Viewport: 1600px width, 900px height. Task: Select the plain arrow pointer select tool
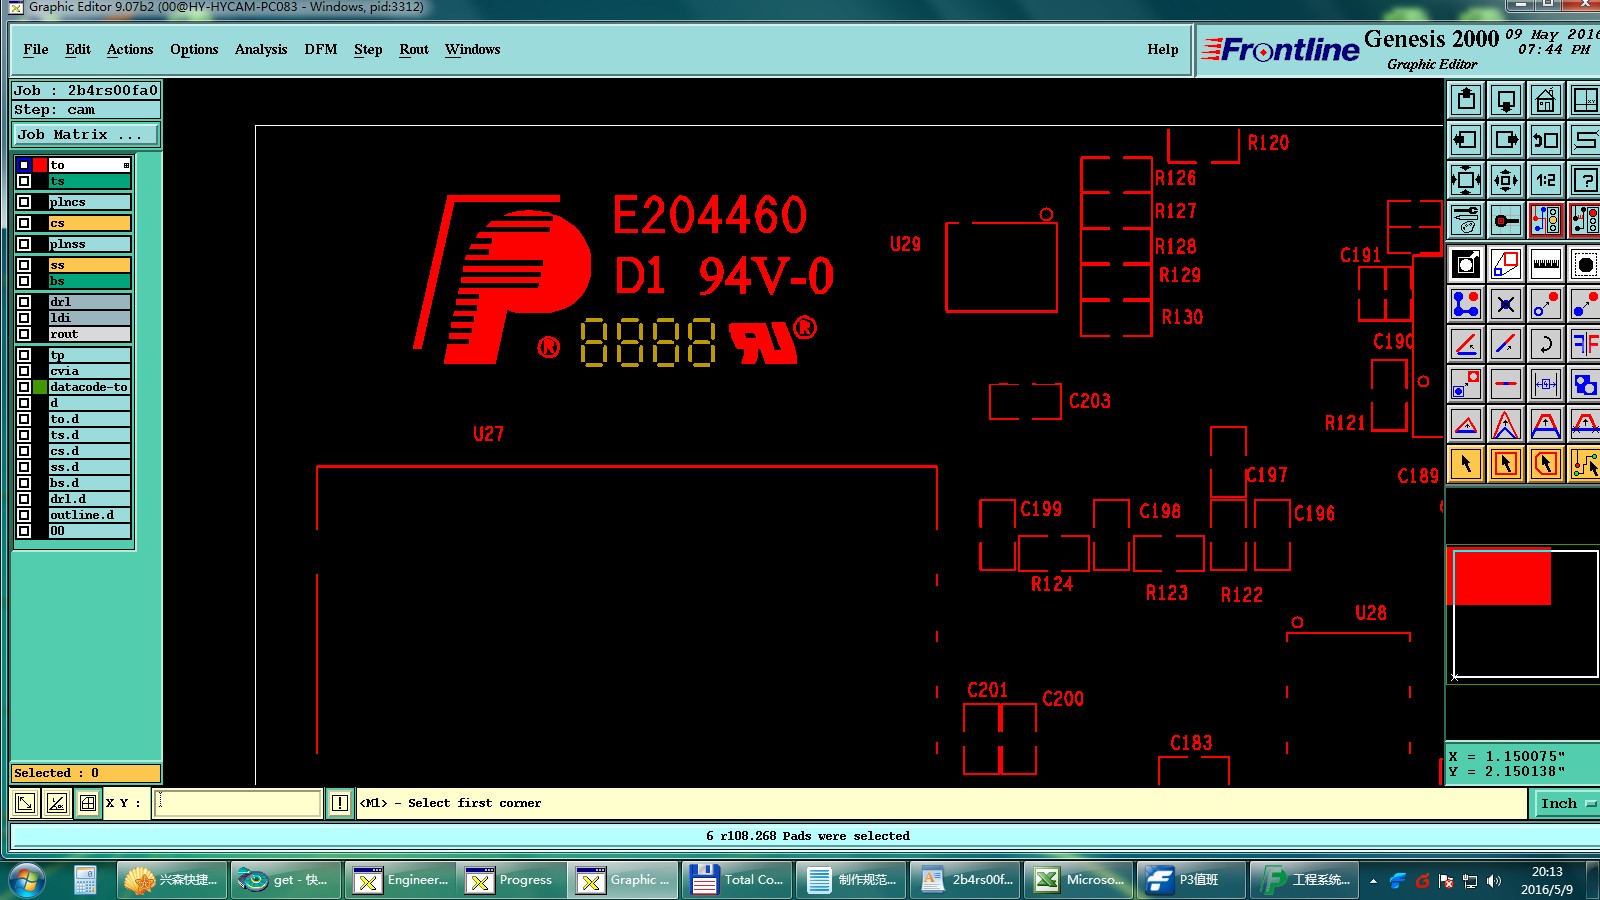[1466, 464]
